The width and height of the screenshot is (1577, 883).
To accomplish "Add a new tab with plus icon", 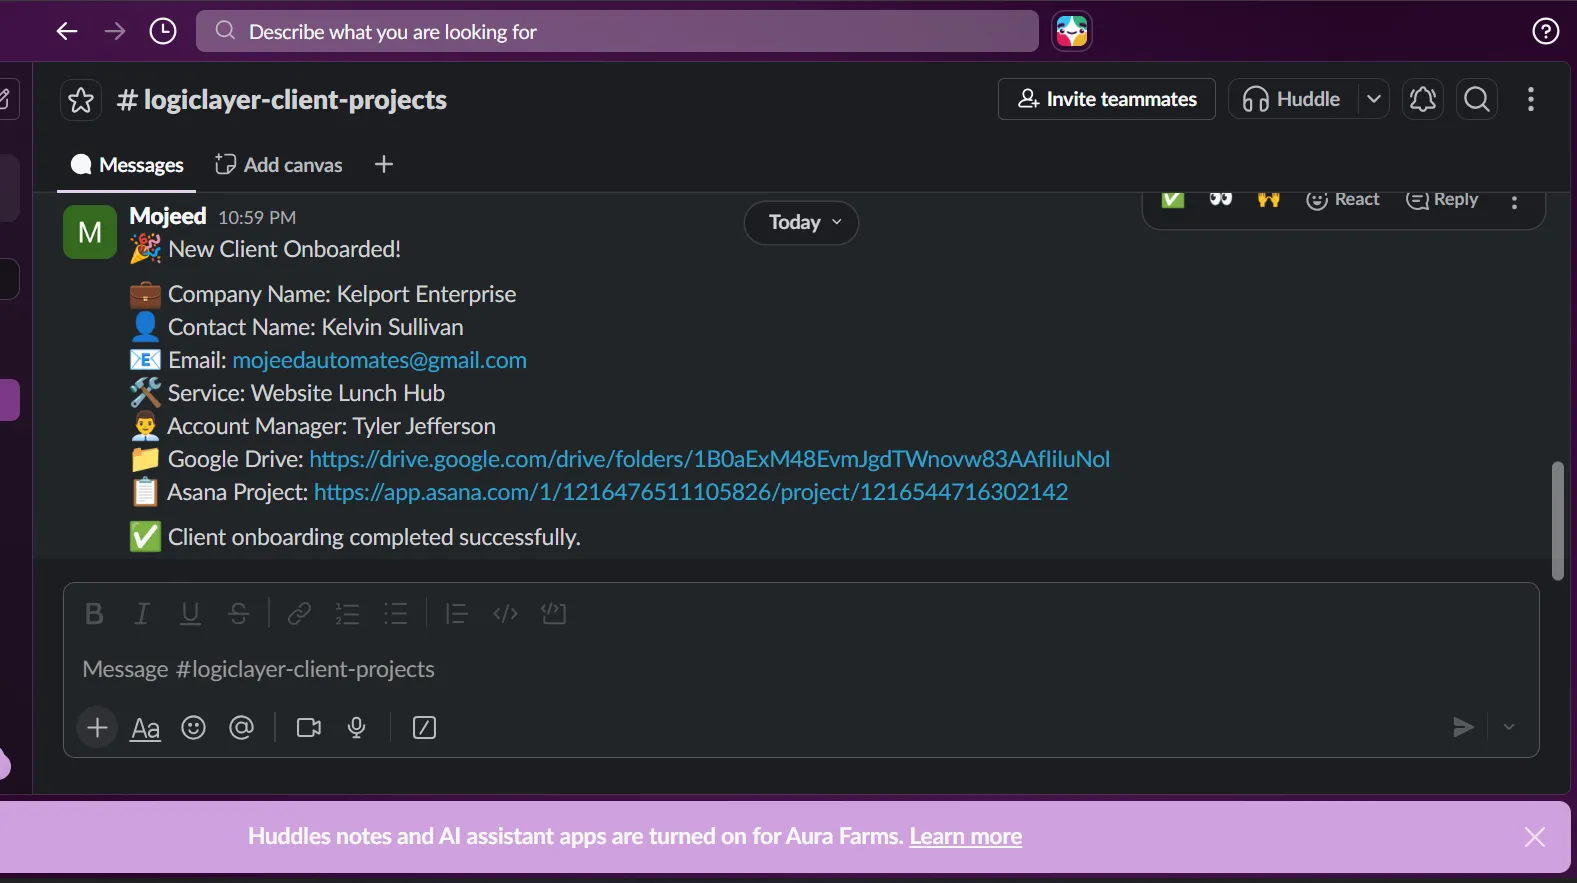I will pos(384,164).
